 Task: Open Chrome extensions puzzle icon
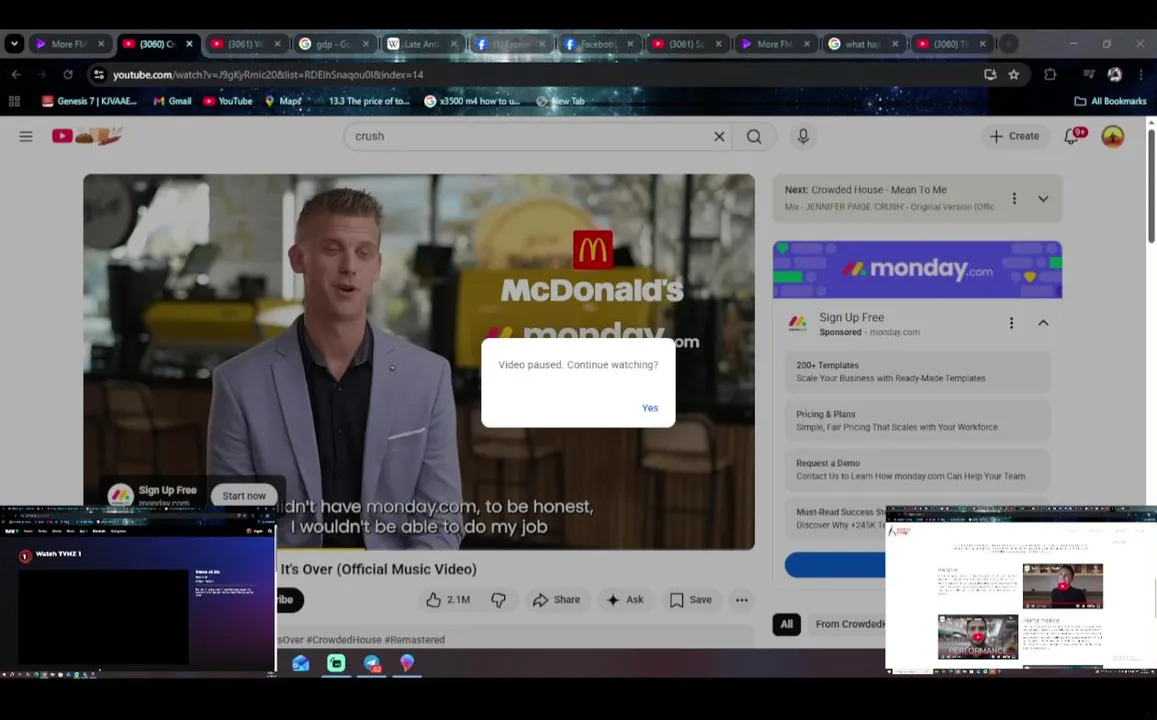[x=1050, y=75]
